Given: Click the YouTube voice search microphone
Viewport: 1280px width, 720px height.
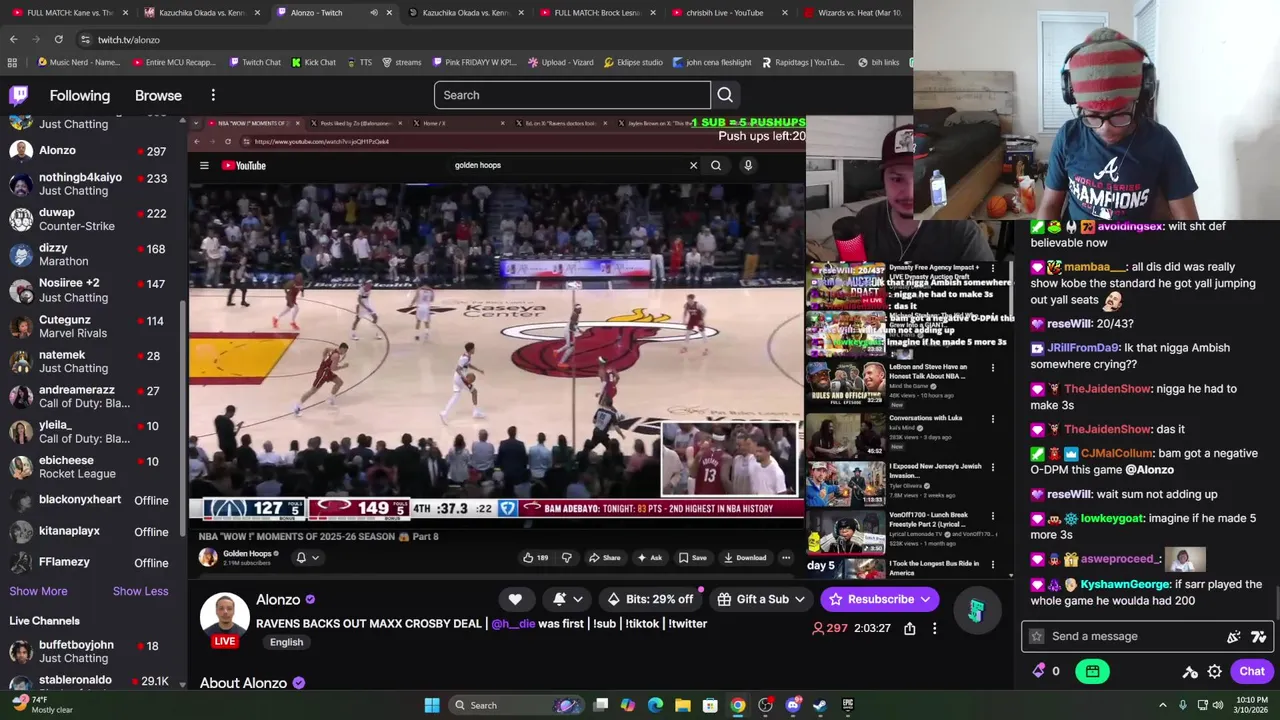Looking at the screenshot, I should (x=747, y=166).
